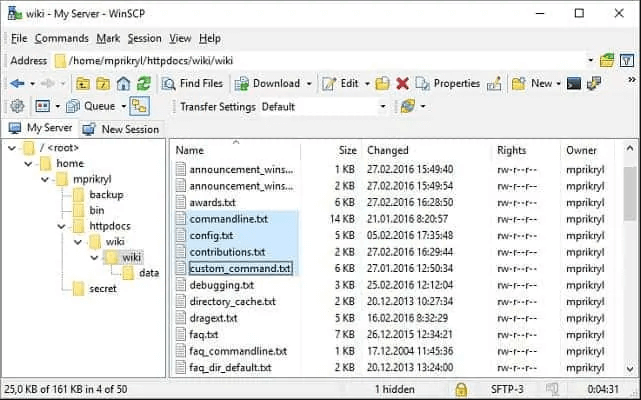Collapse the mprikryl tree node
Viewport: 641px width, 400px height.
pos(45,179)
